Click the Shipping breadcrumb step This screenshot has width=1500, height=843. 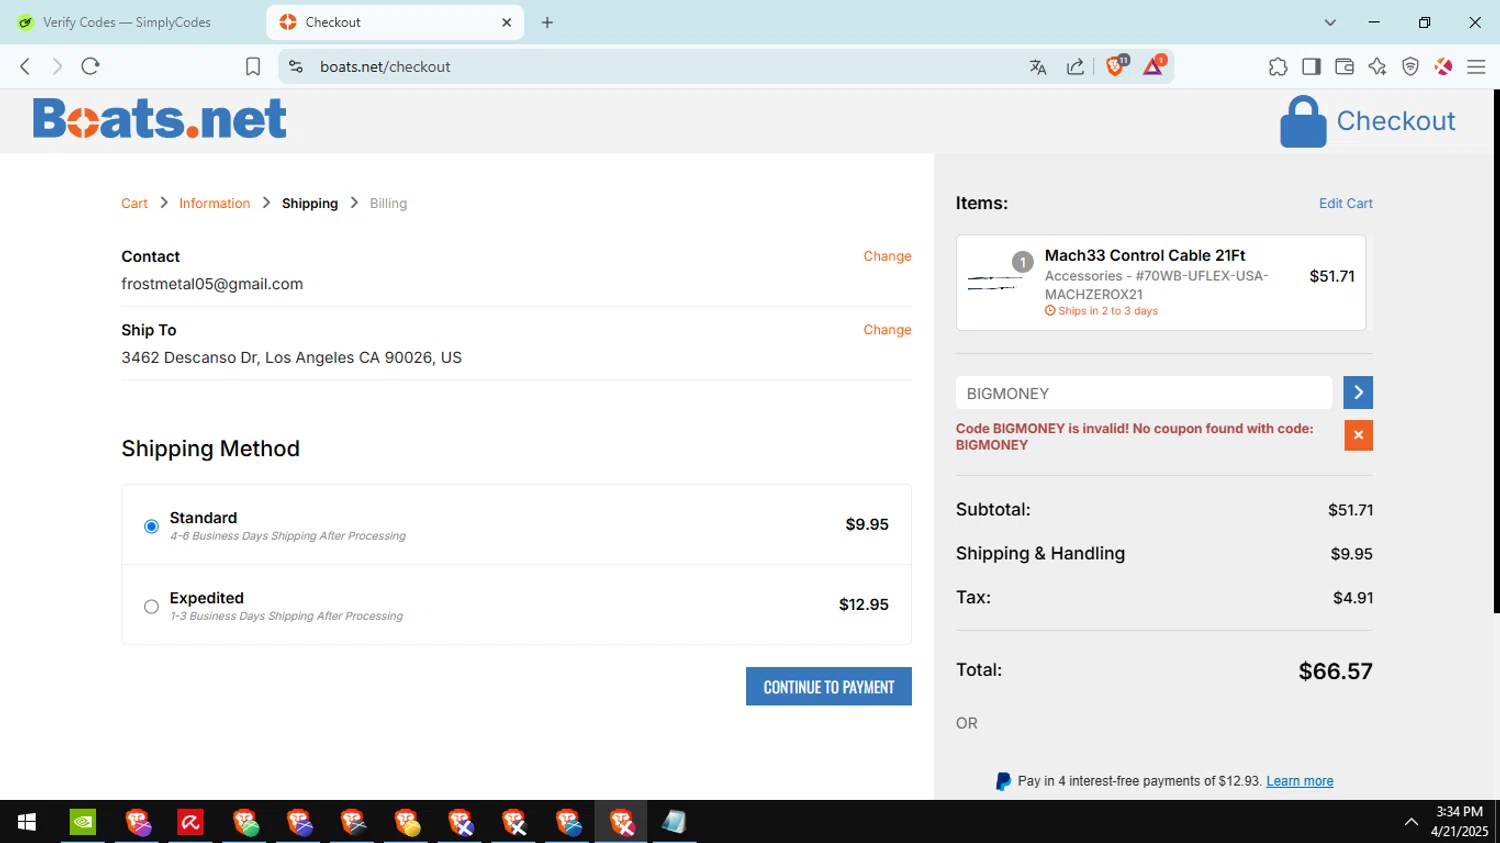point(310,203)
